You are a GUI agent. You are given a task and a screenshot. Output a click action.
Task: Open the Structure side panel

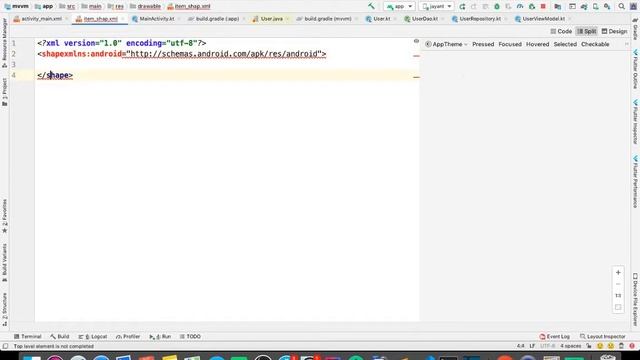coord(4,309)
